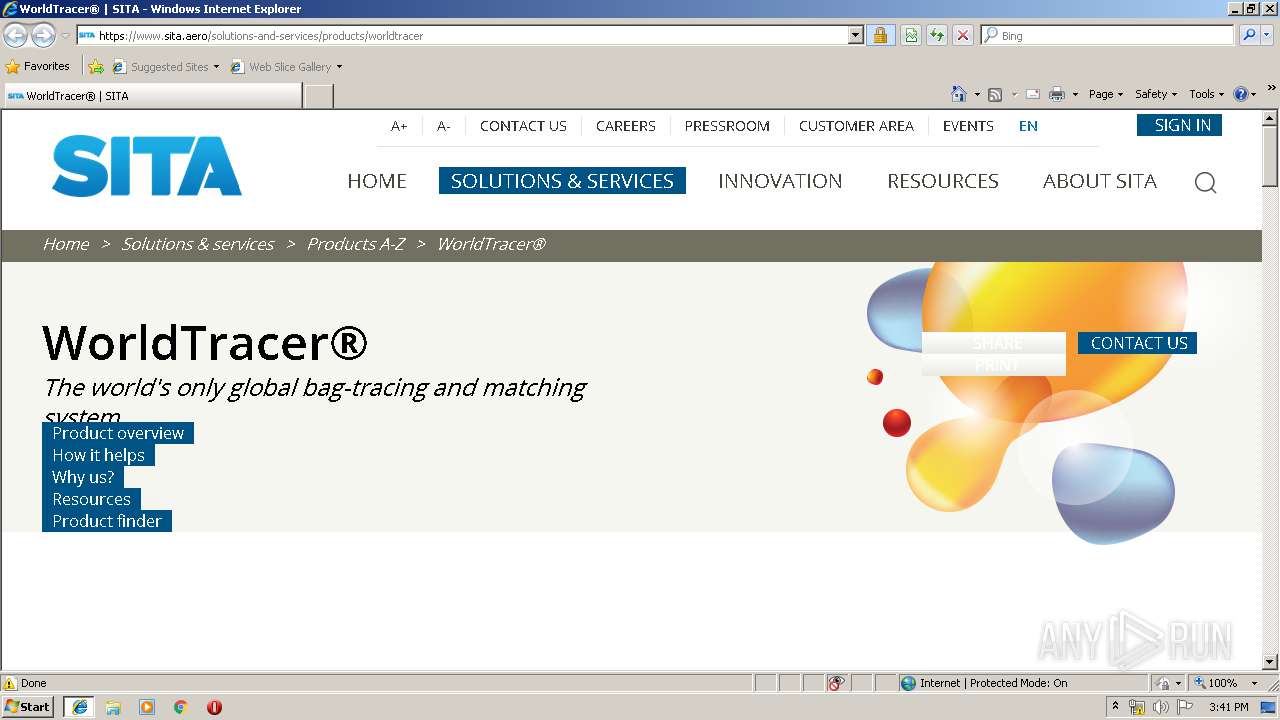The image size is (1280, 720).
Task: Open the Windows Start button
Action: pos(28,707)
